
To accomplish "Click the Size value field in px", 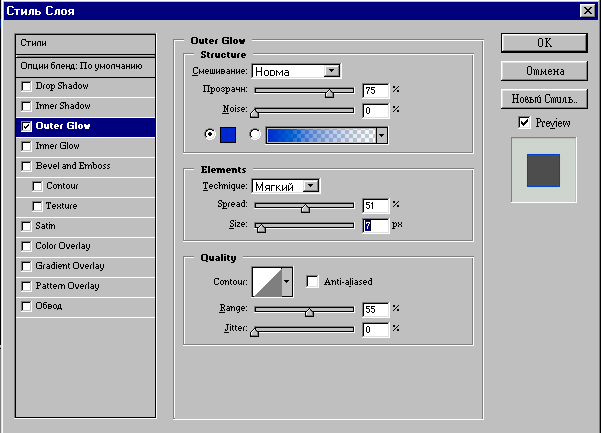I will [376, 226].
